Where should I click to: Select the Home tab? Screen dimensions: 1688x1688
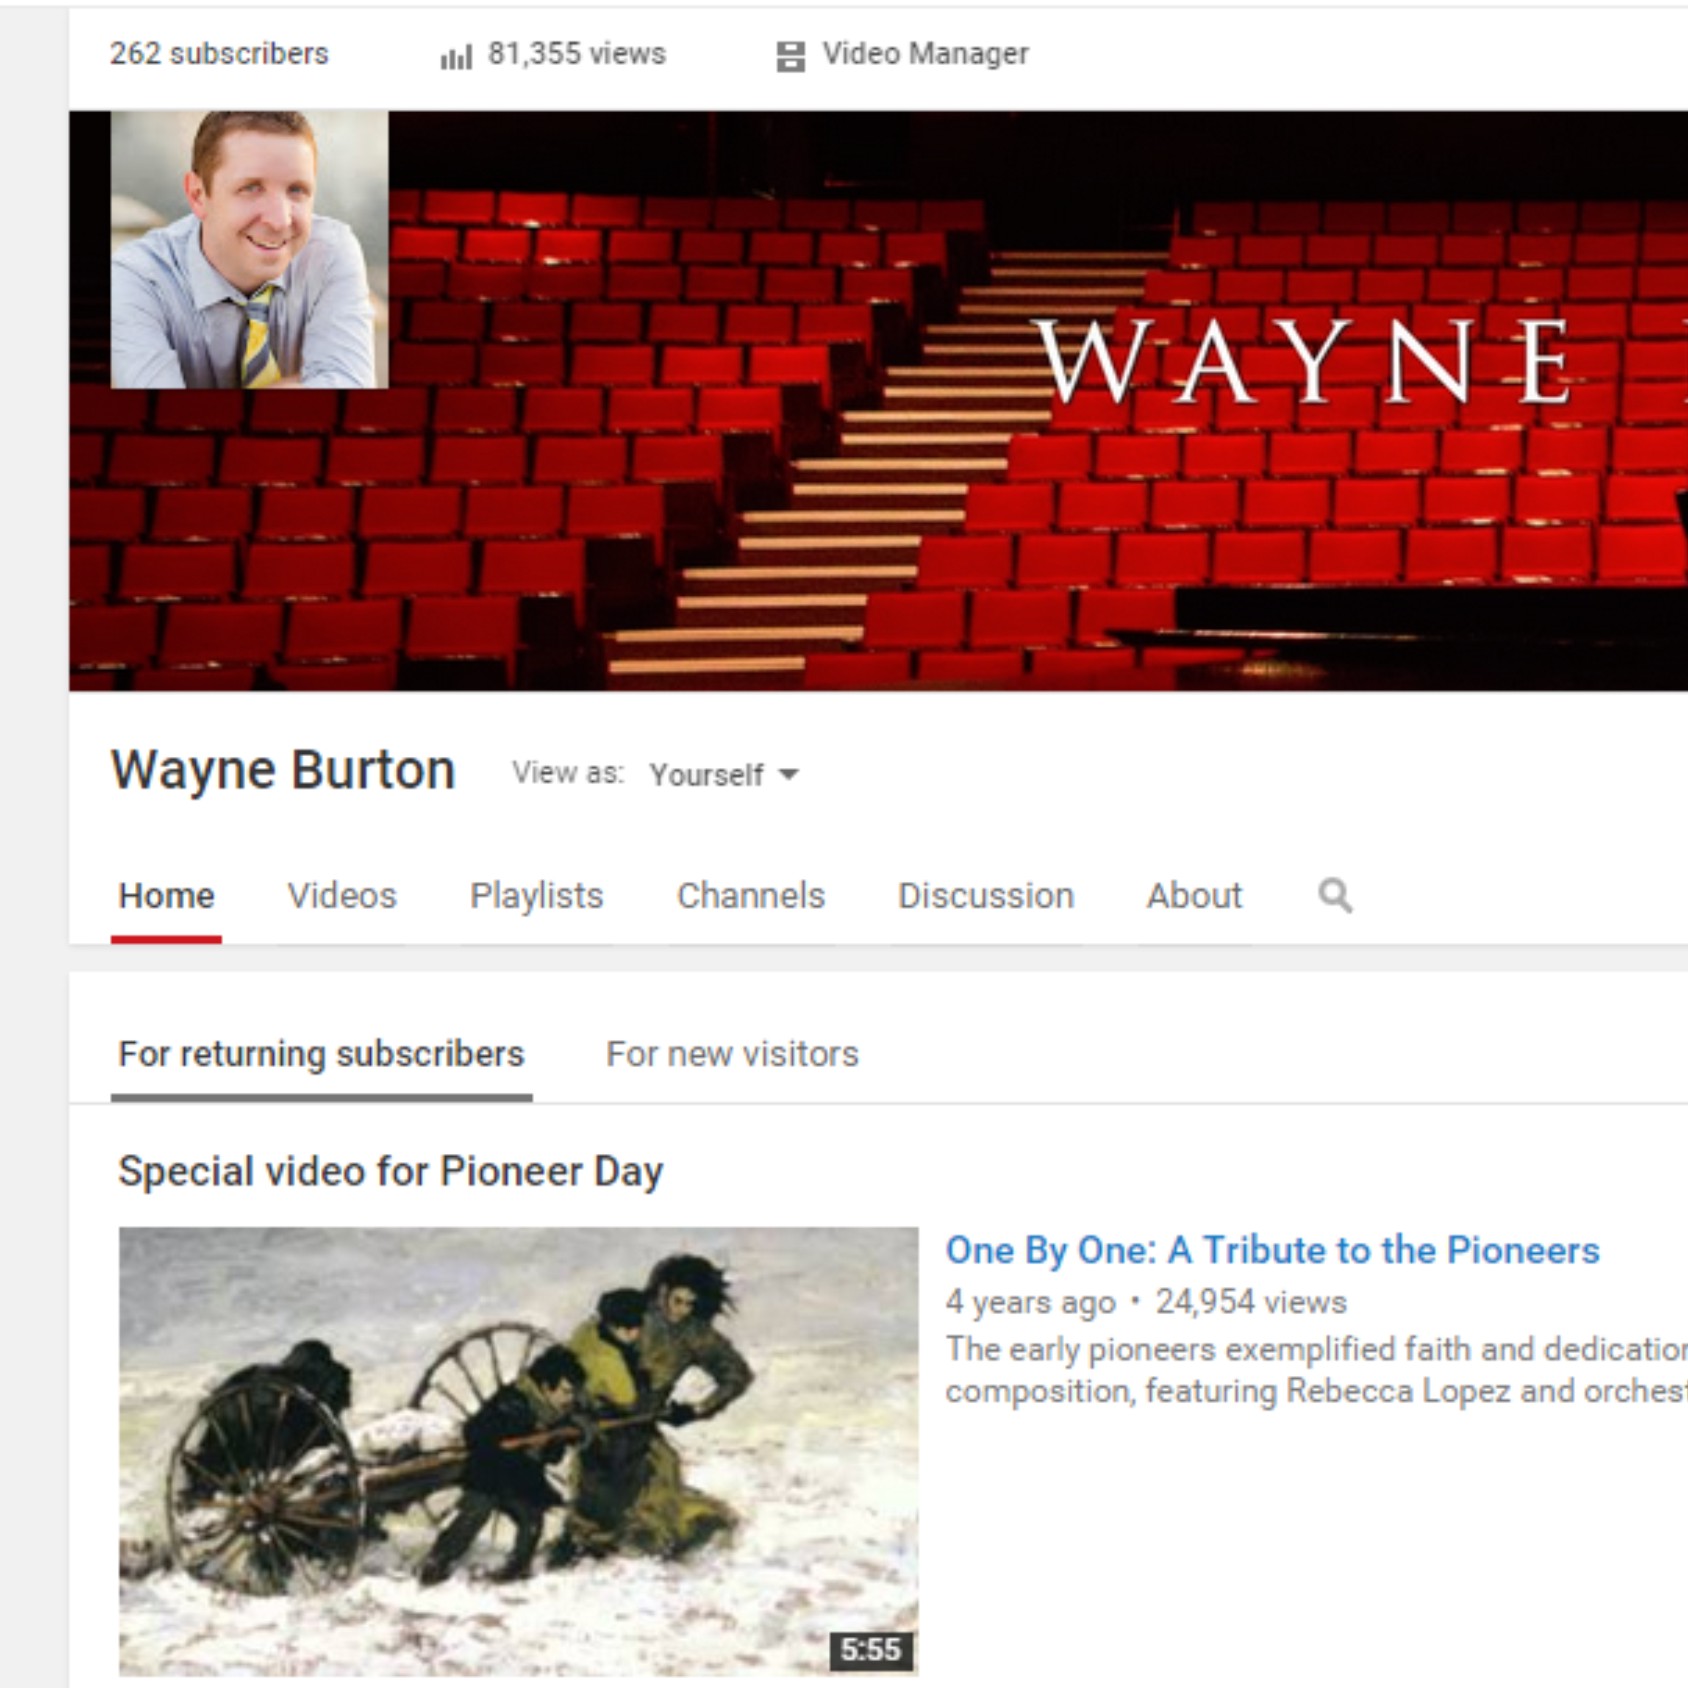tap(166, 895)
